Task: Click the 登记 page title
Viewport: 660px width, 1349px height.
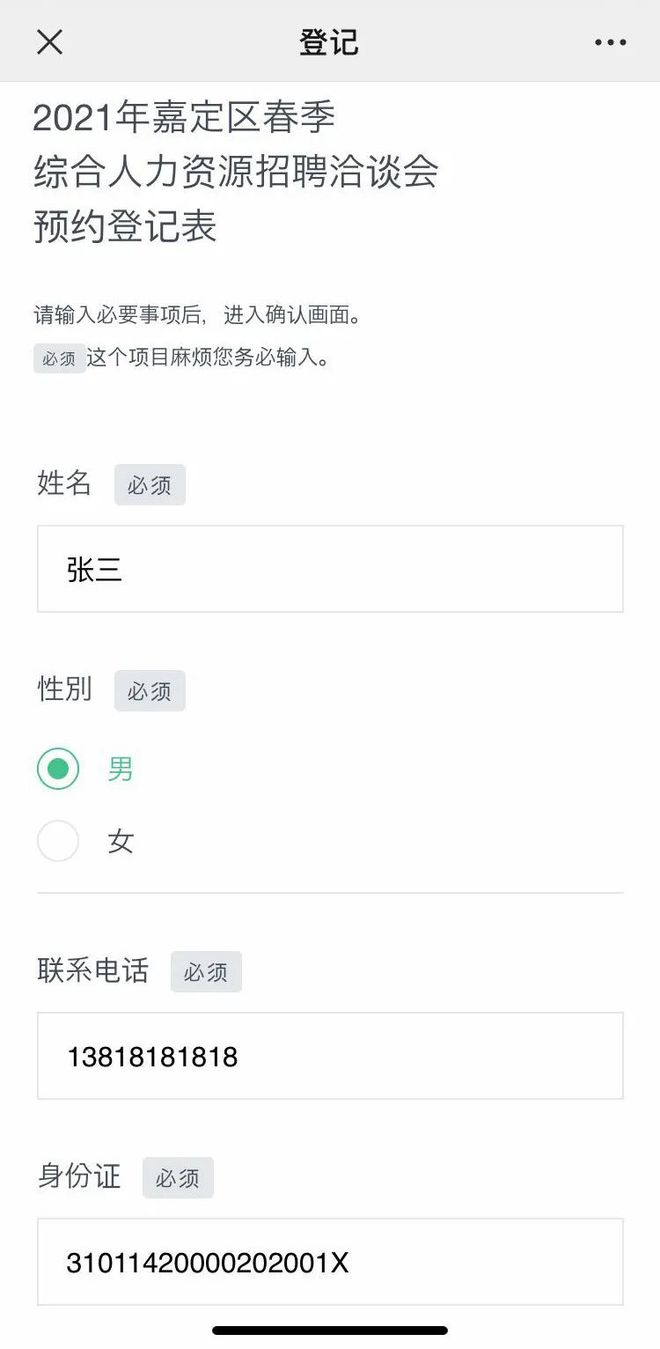Action: tap(328, 42)
